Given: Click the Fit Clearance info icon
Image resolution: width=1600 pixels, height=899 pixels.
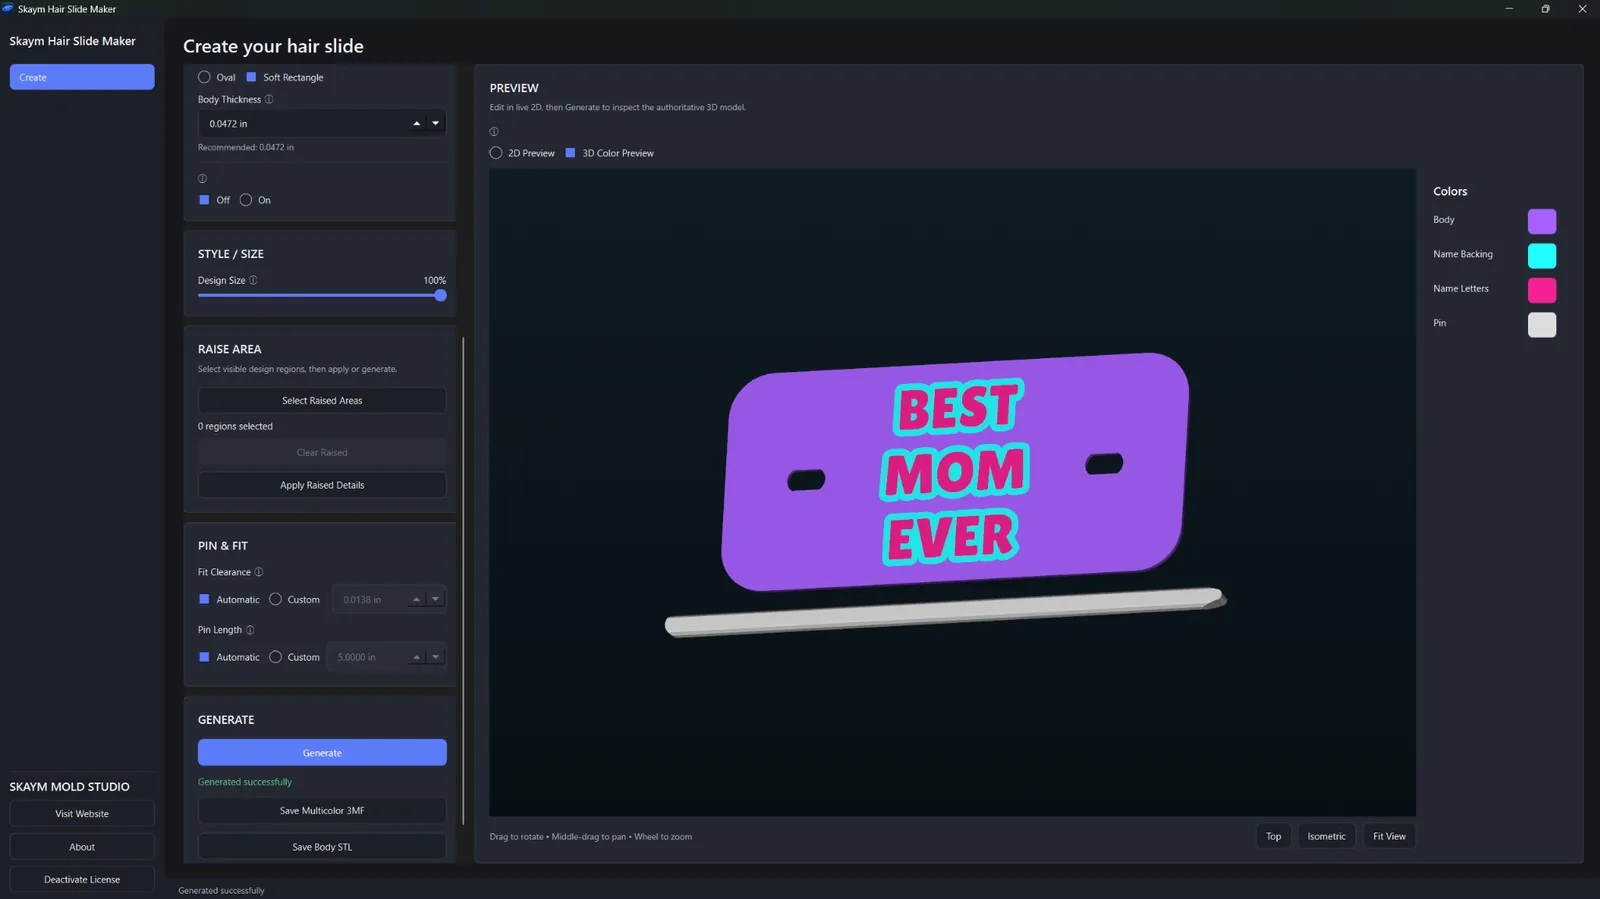Looking at the screenshot, I should coord(259,573).
